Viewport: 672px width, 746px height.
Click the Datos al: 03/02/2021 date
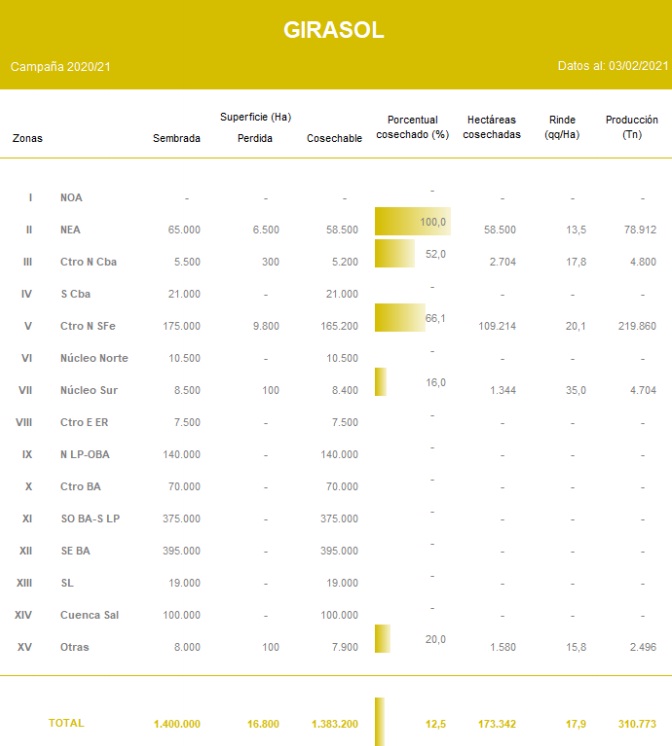coord(612,66)
